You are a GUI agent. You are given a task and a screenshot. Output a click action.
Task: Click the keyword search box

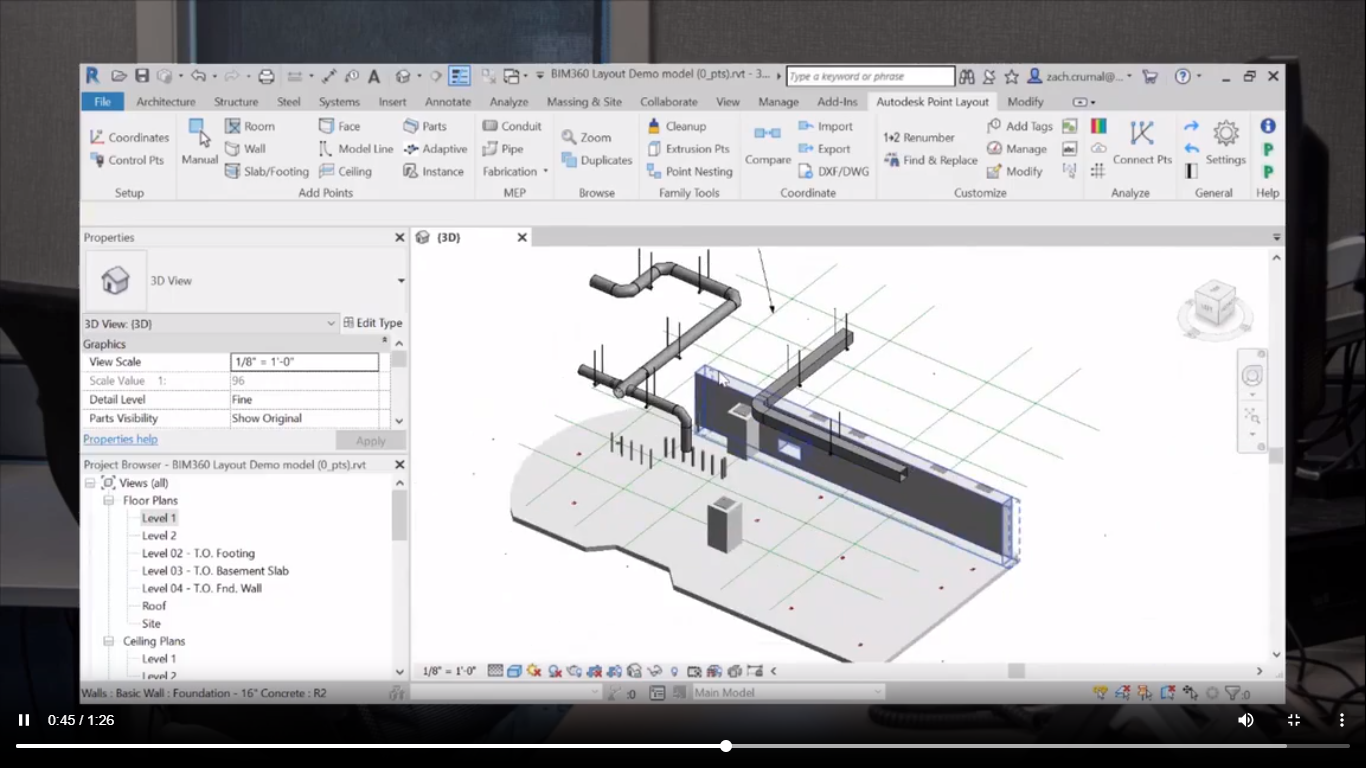pos(870,76)
